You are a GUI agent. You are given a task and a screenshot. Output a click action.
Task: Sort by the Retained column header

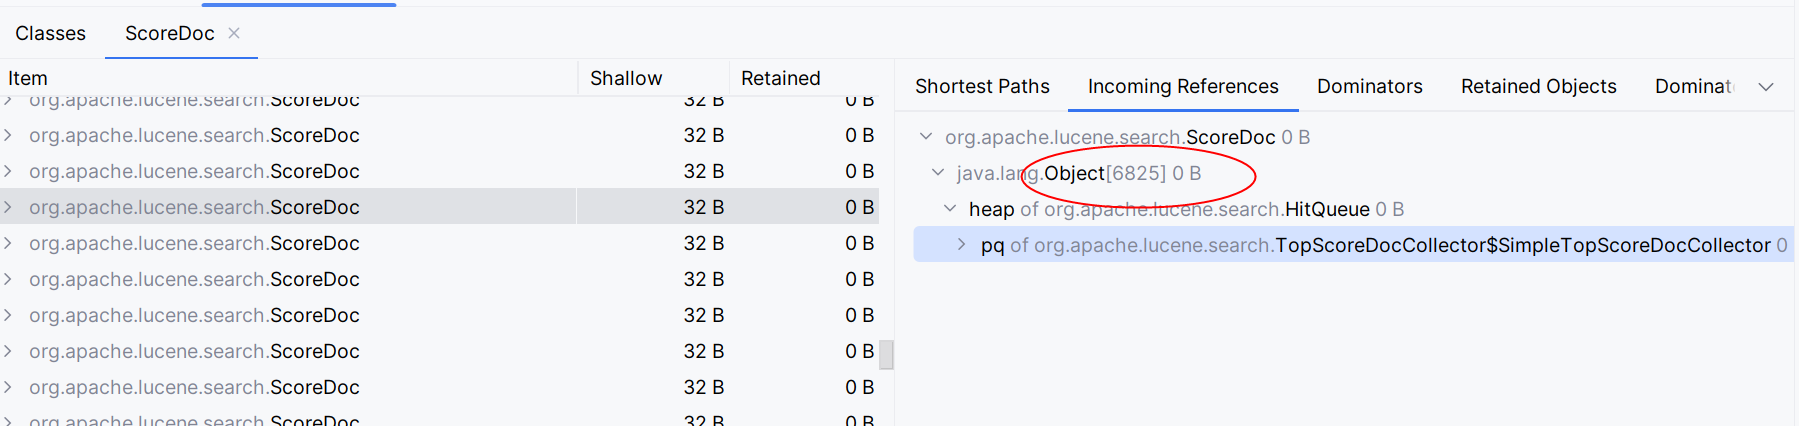point(780,78)
